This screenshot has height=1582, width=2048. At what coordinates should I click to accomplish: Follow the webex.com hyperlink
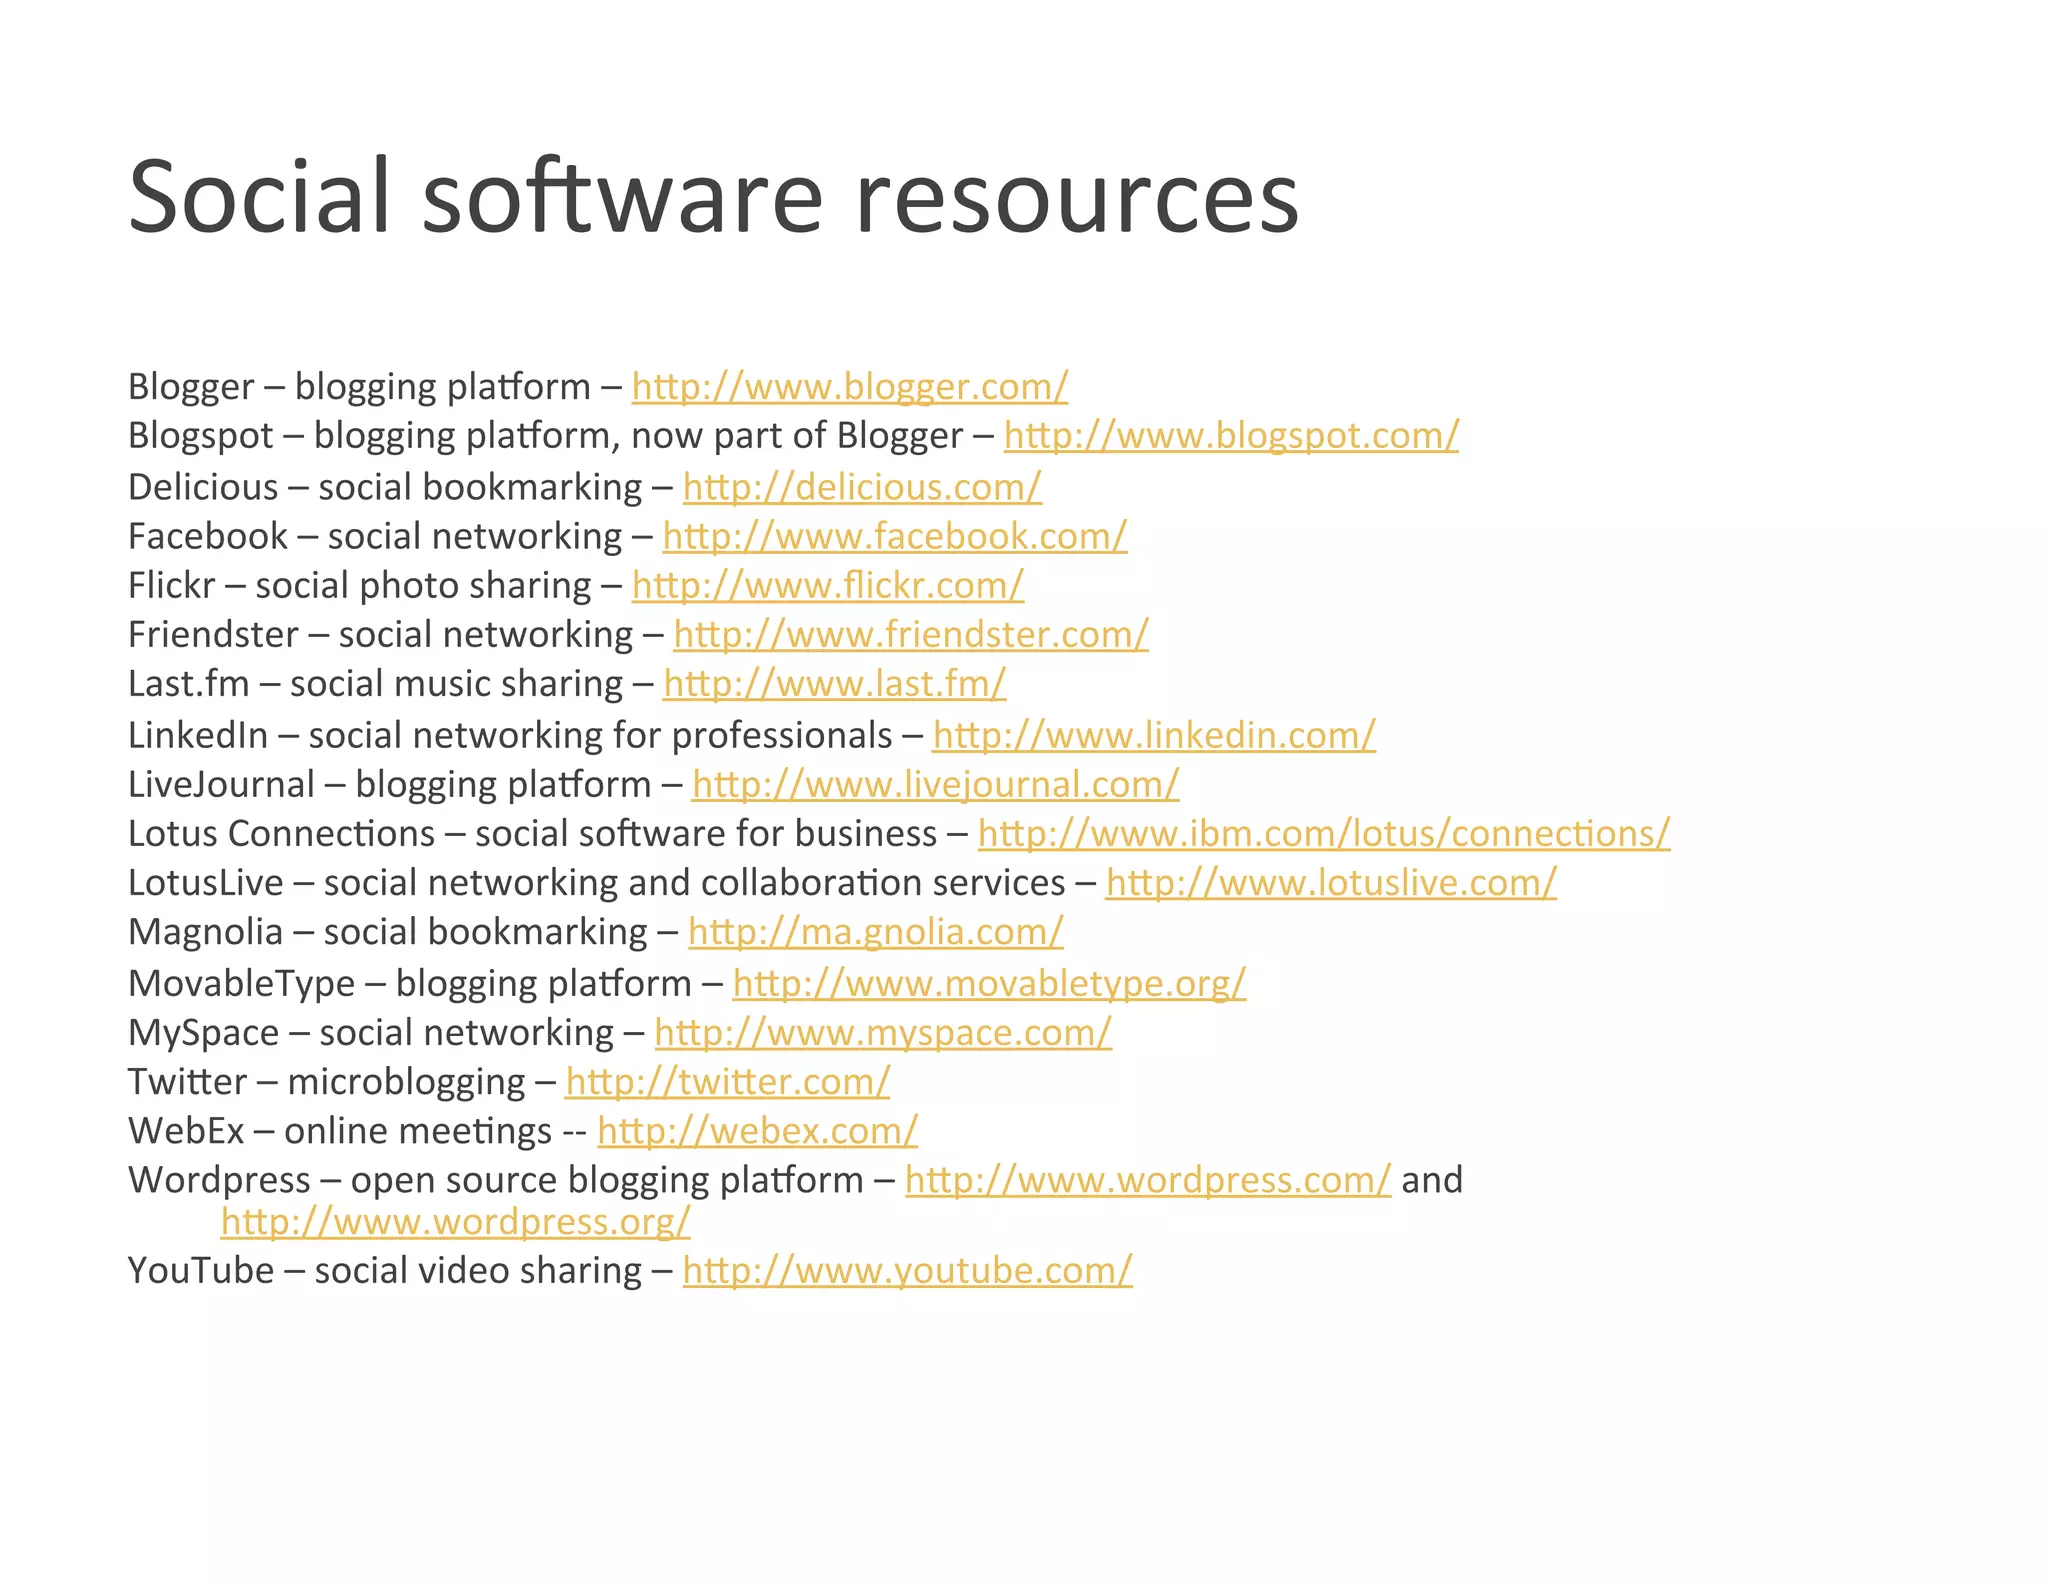tap(758, 1131)
